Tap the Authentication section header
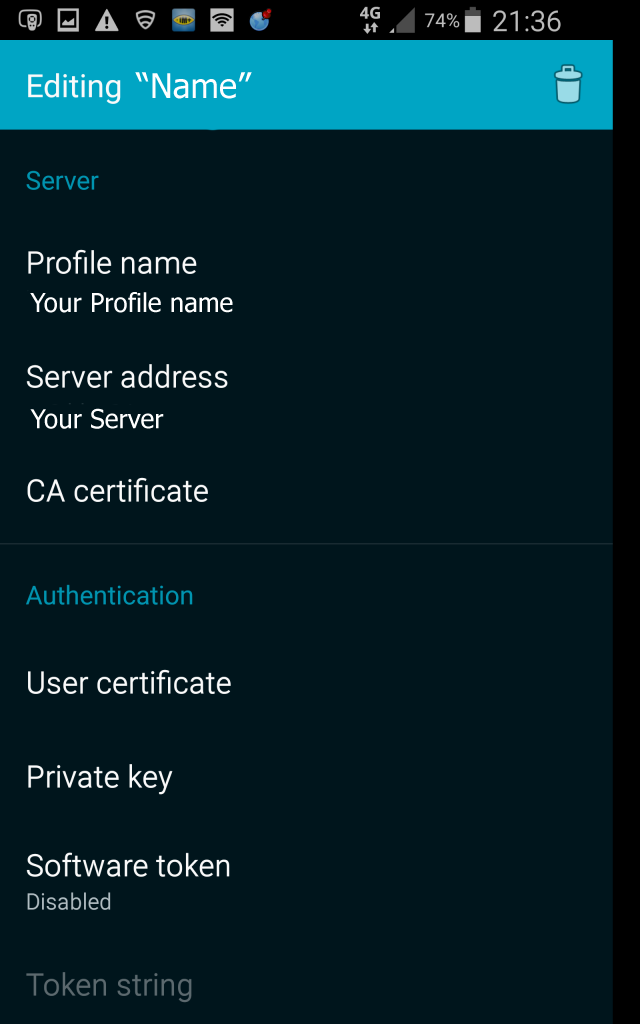The height and width of the screenshot is (1024, 640). [x=109, y=595]
